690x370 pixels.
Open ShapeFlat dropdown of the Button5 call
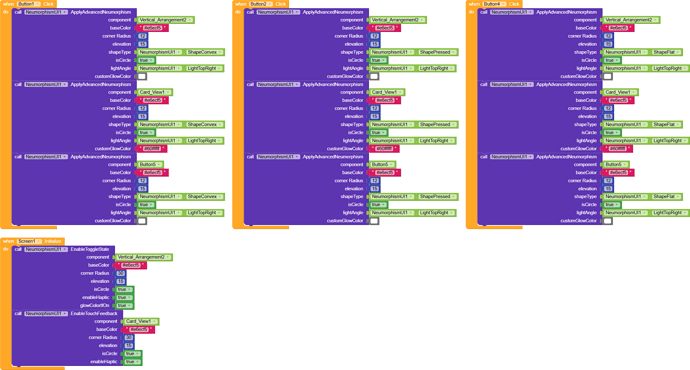point(666,197)
